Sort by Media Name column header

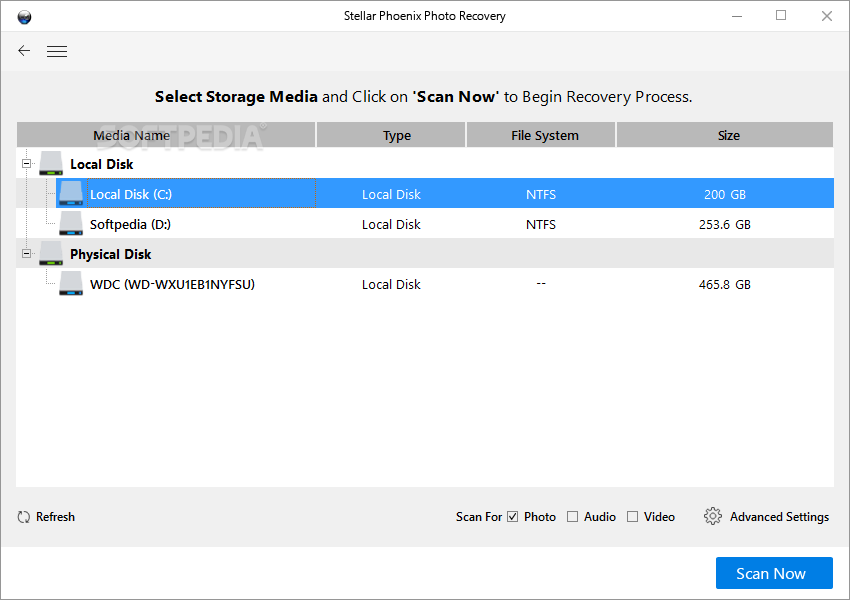(x=166, y=135)
